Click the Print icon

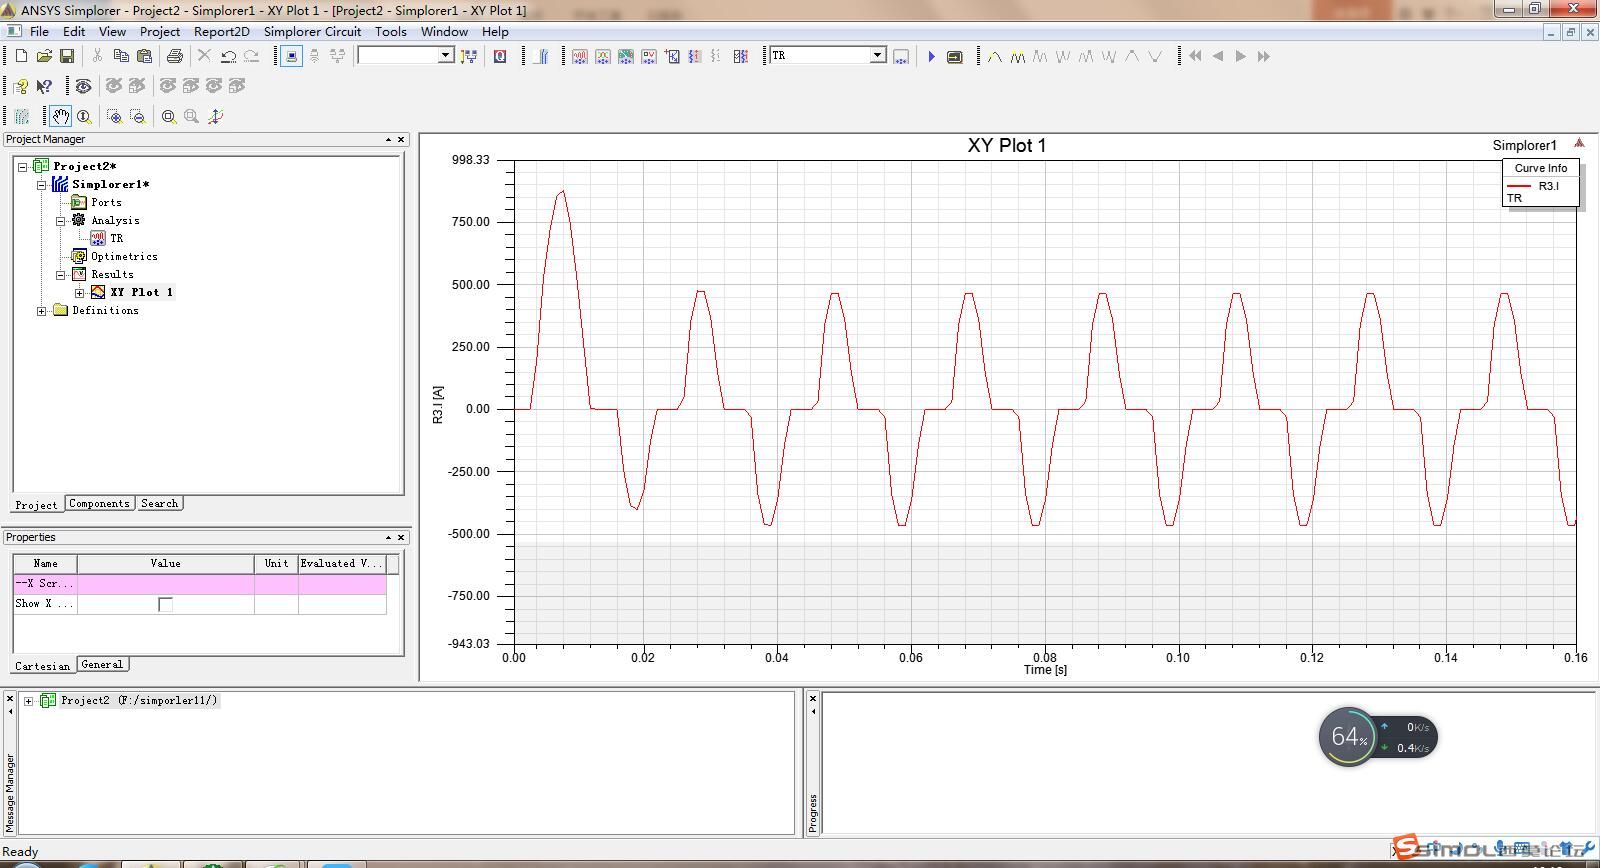(x=175, y=56)
